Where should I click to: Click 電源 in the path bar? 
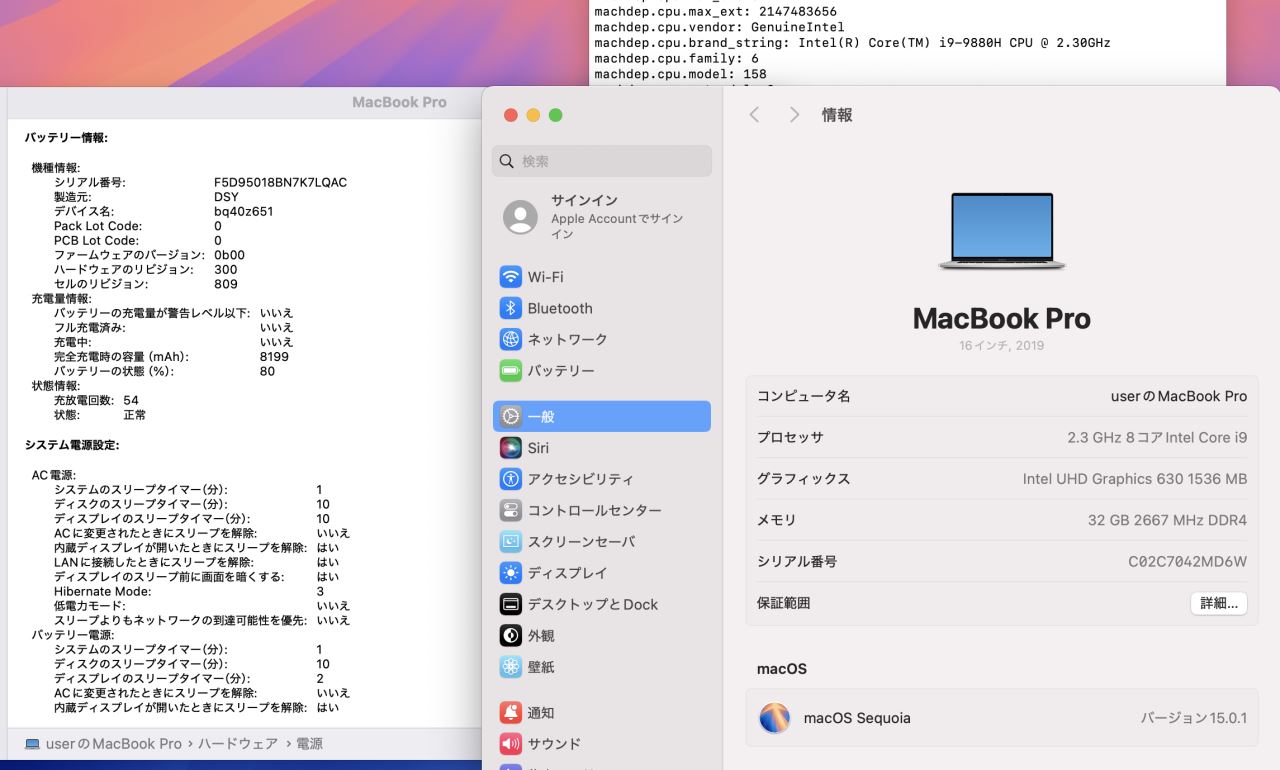click(x=309, y=744)
